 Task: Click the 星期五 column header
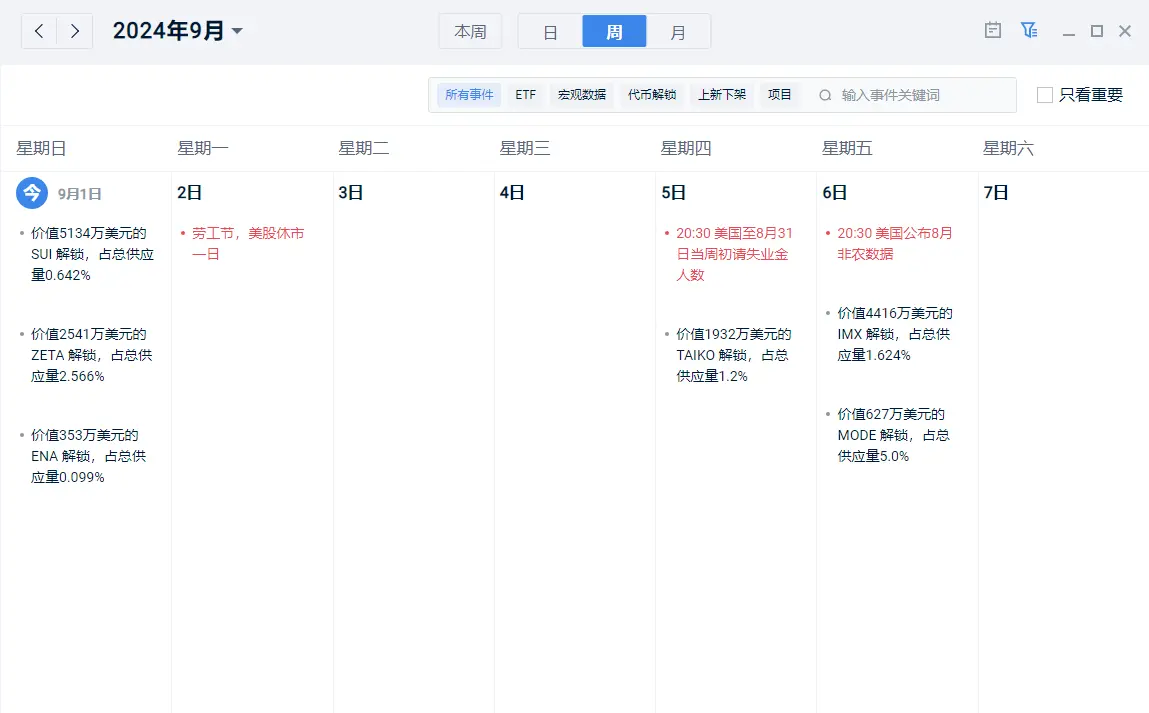pos(847,148)
